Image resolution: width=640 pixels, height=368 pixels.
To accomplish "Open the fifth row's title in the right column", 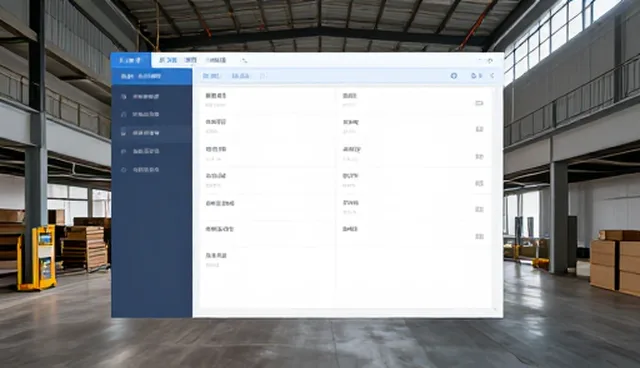I will click(x=351, y=203).
